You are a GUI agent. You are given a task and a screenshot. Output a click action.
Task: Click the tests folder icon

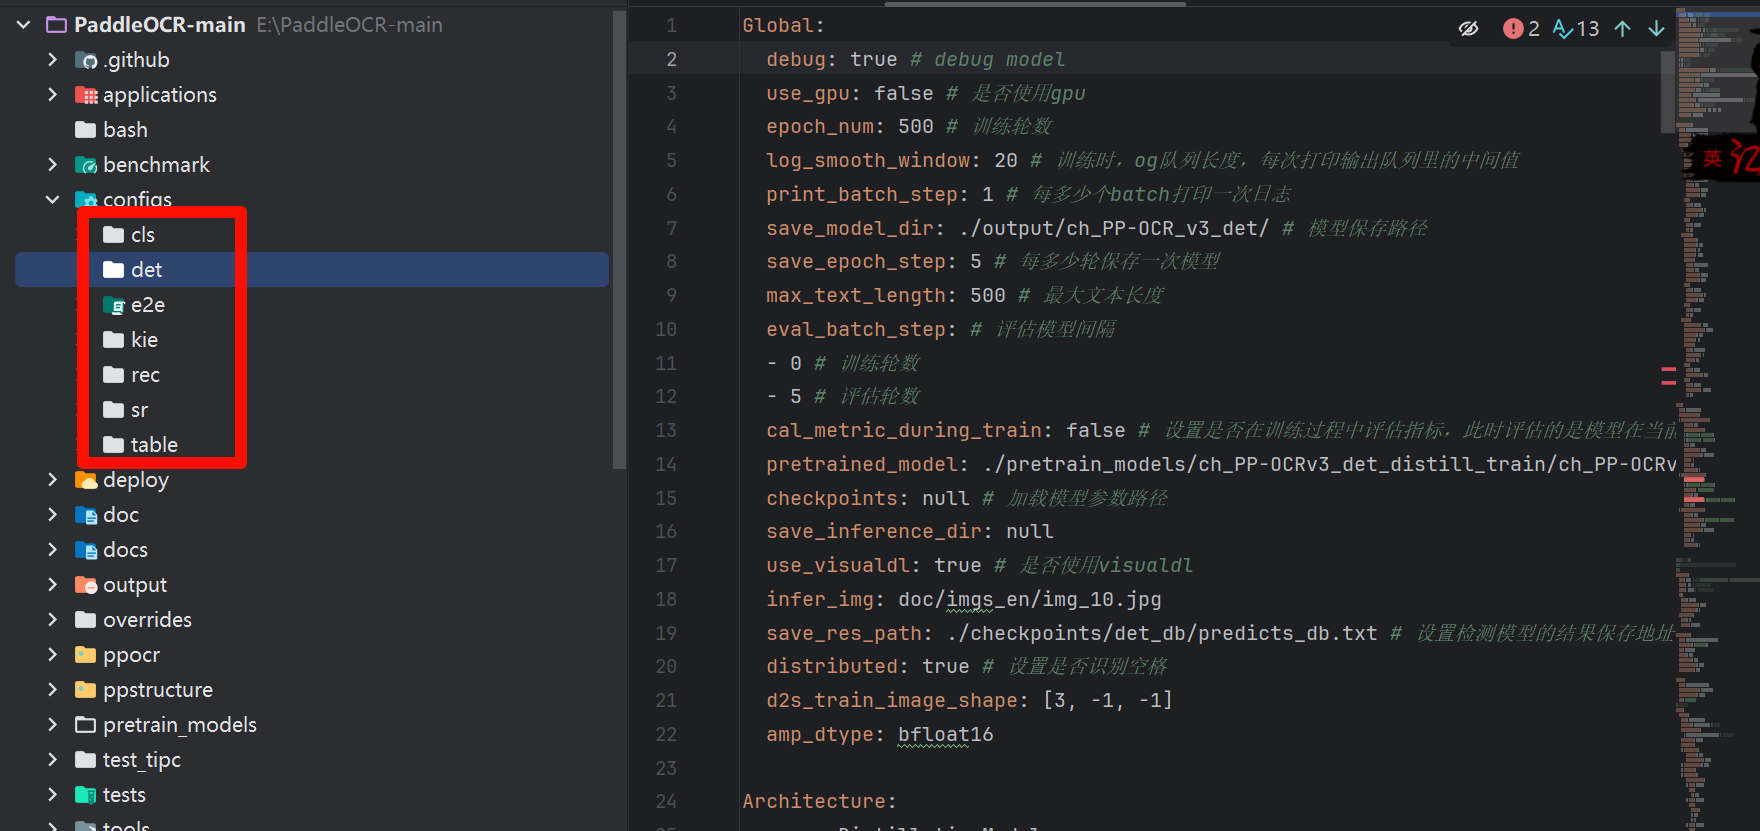point(86,795)
